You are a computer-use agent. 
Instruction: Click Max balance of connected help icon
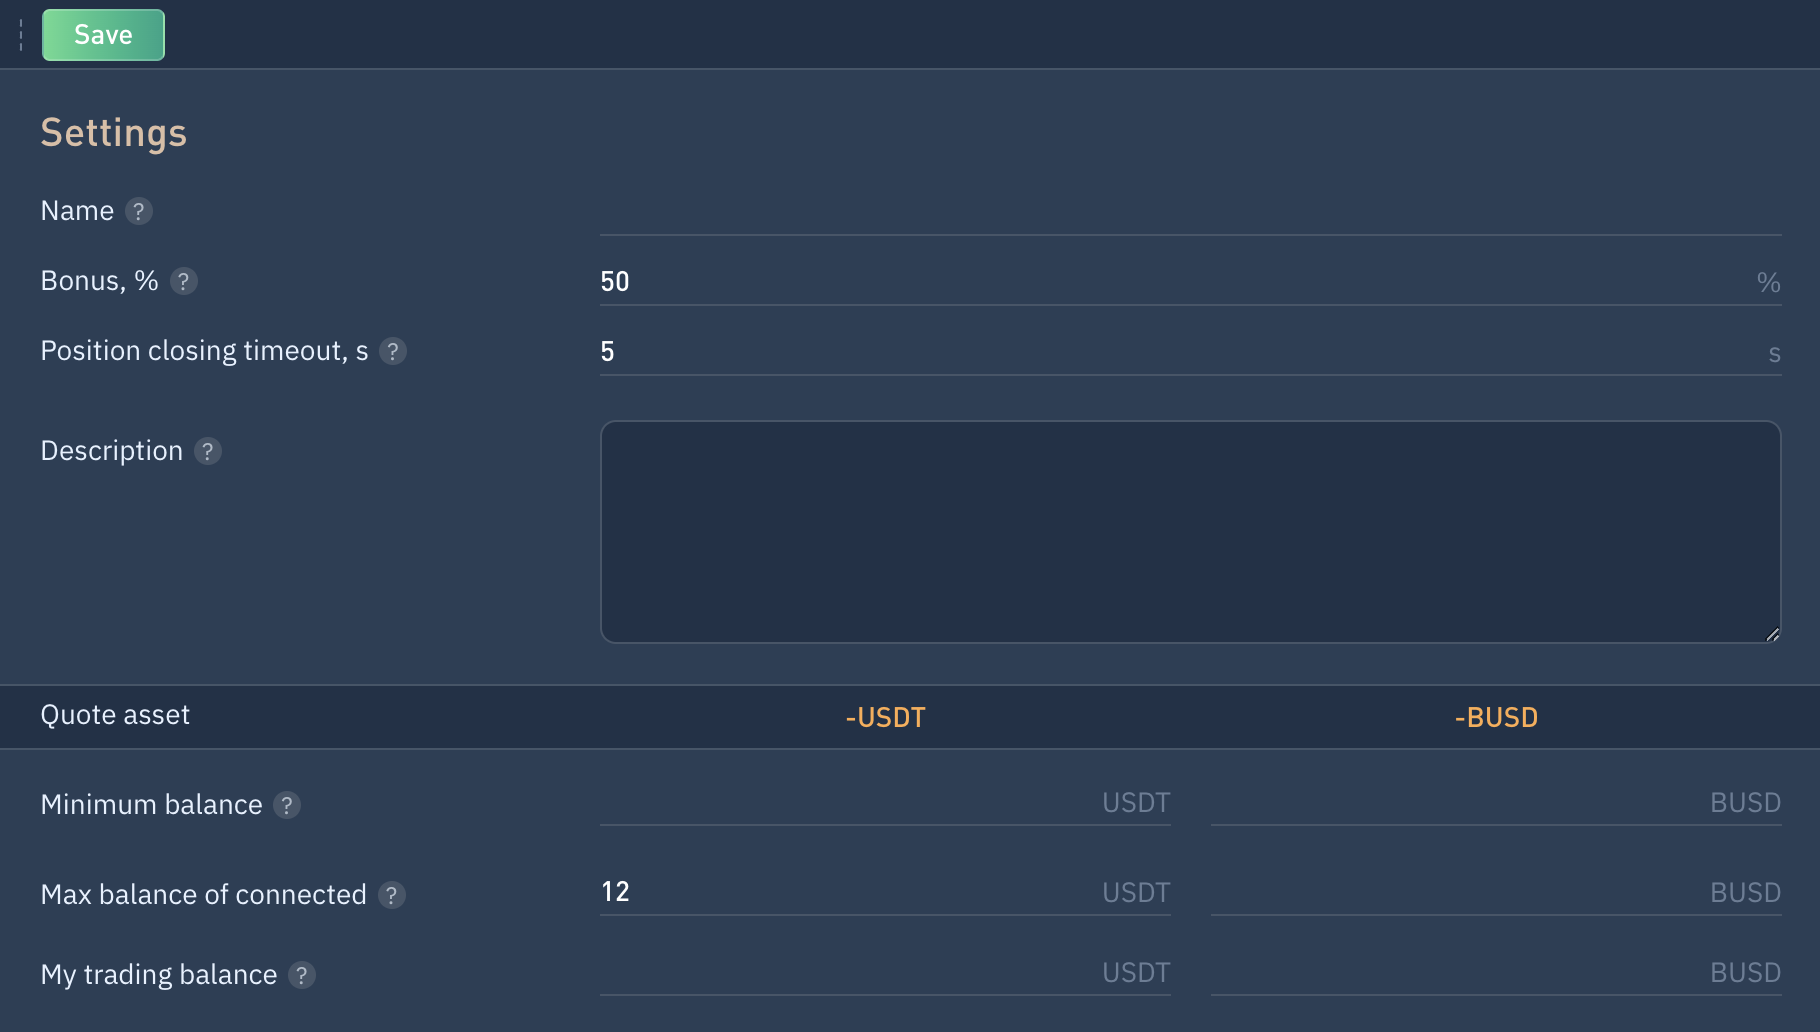tap(391, 895)
